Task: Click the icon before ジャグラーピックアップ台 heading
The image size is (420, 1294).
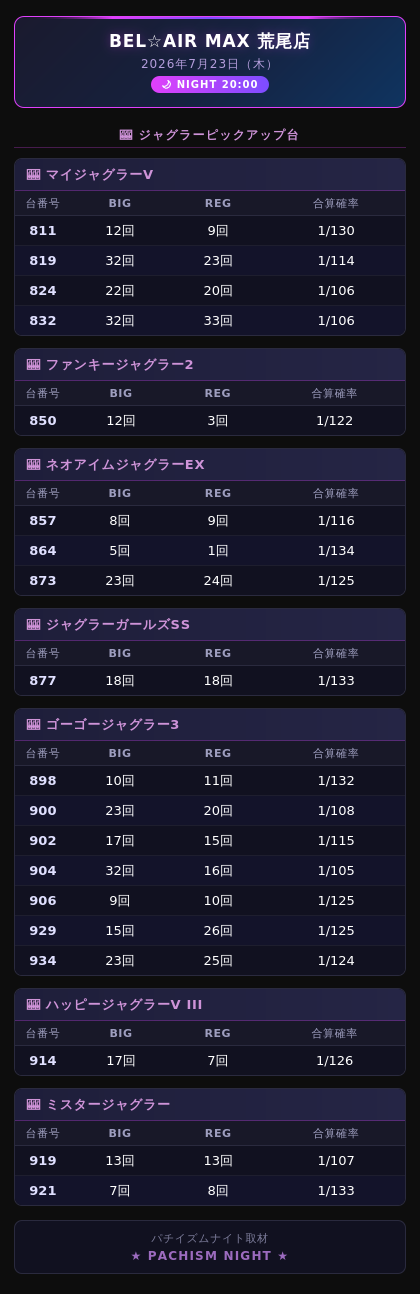Action: coord(126,135)
